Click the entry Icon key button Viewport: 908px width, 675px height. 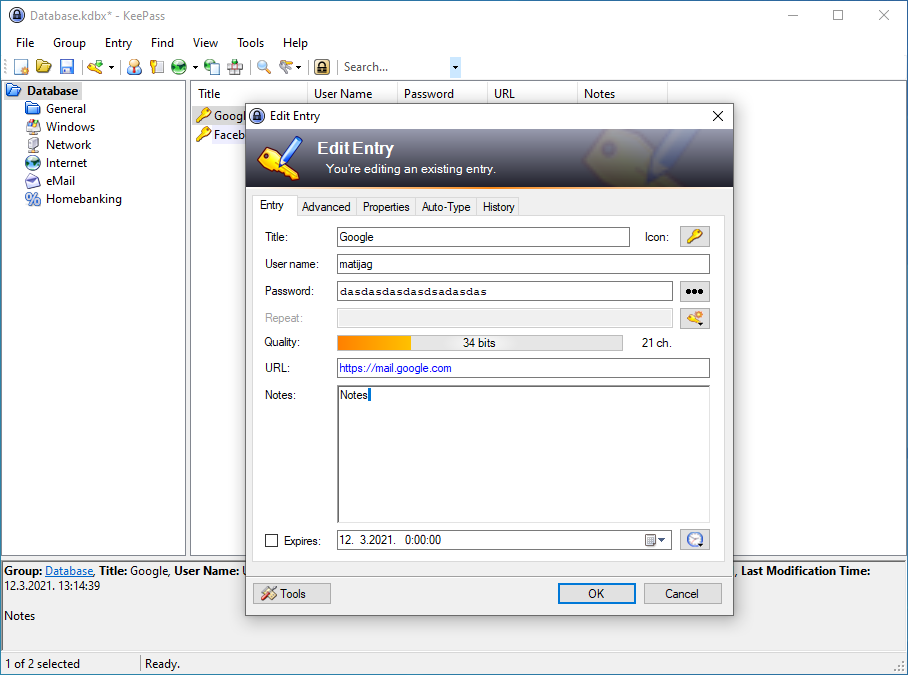(x=694, y=236)
